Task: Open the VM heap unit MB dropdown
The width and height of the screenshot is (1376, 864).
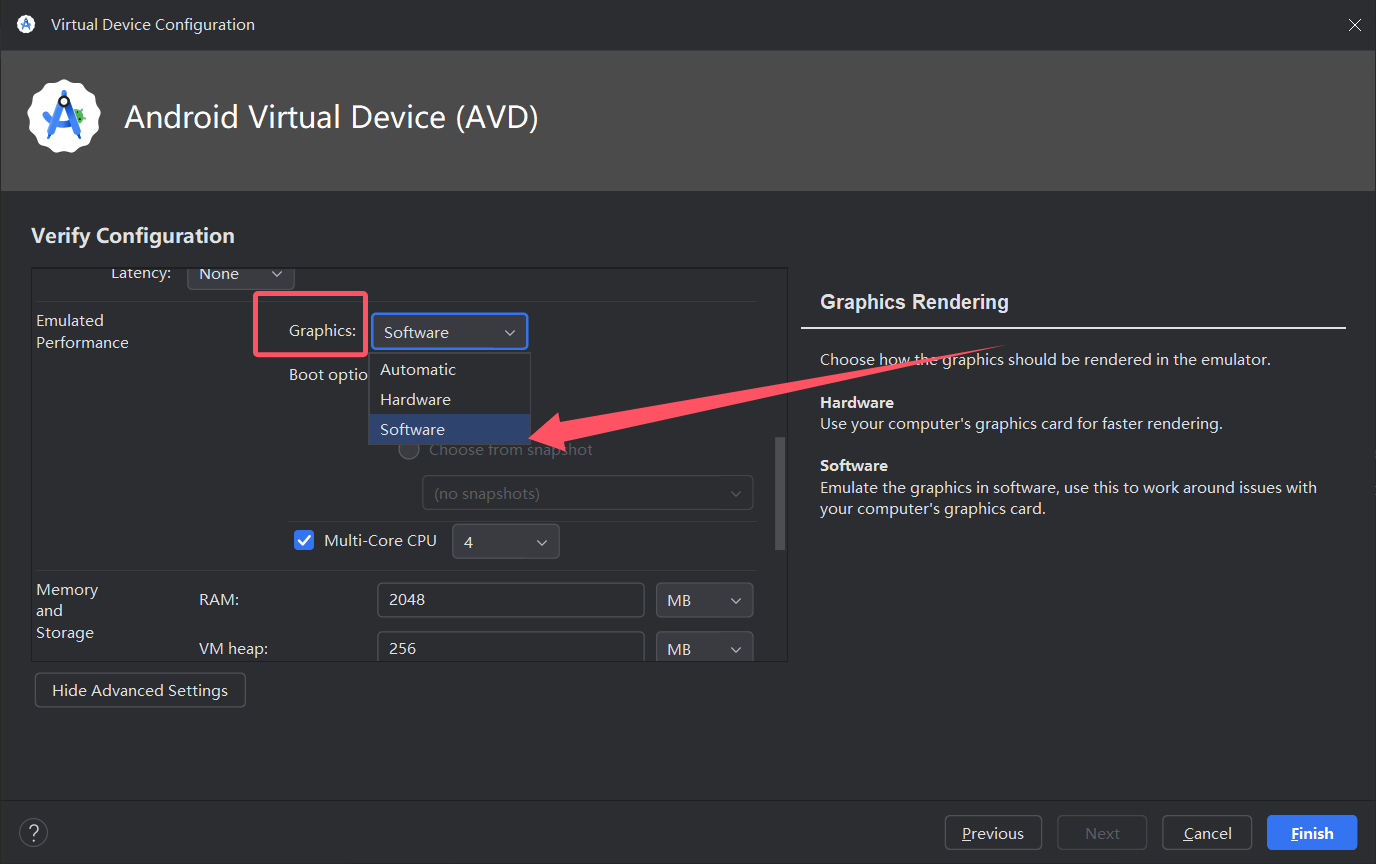Action: (704, 648)
